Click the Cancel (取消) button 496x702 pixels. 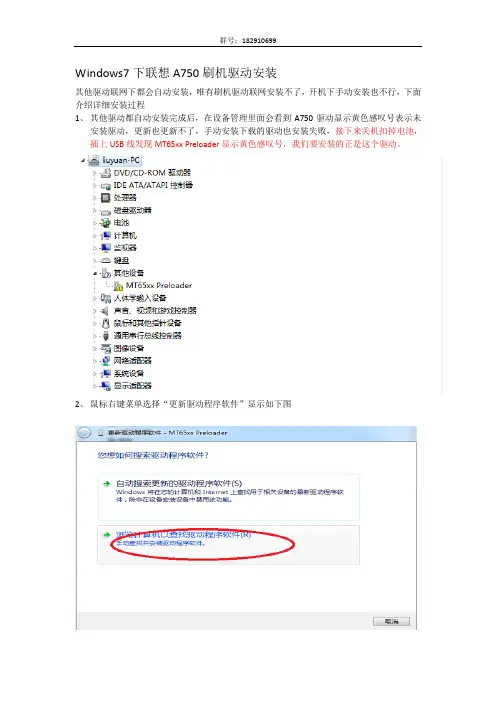pyautogui.click(x=391, y=621)
